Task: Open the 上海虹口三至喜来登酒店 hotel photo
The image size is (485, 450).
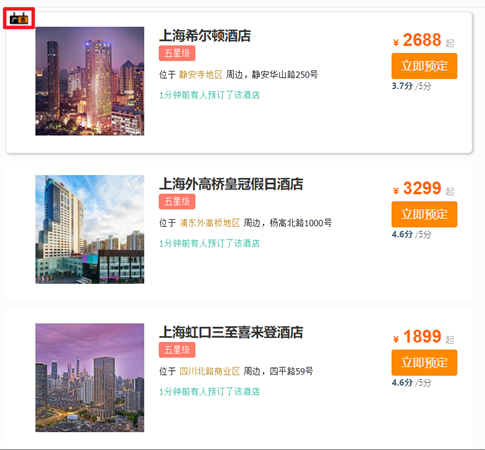Action: tap(90, 378)
